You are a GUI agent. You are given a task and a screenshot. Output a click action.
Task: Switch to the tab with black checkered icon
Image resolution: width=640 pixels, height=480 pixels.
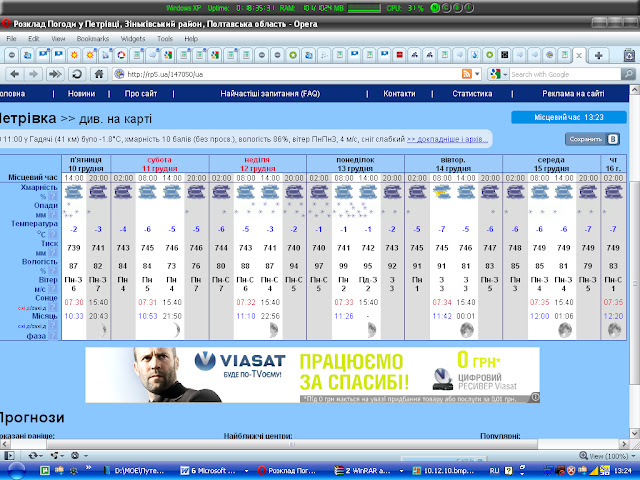point(505,55)
